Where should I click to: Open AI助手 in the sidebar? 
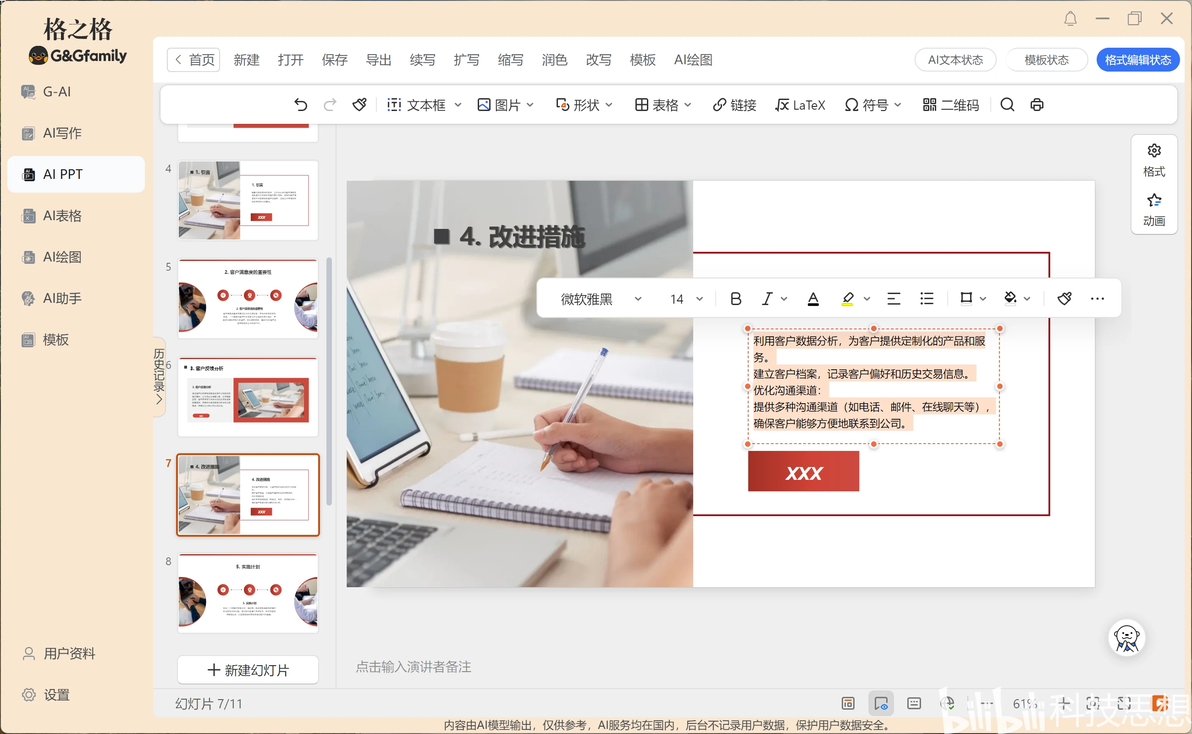point(76,299)
